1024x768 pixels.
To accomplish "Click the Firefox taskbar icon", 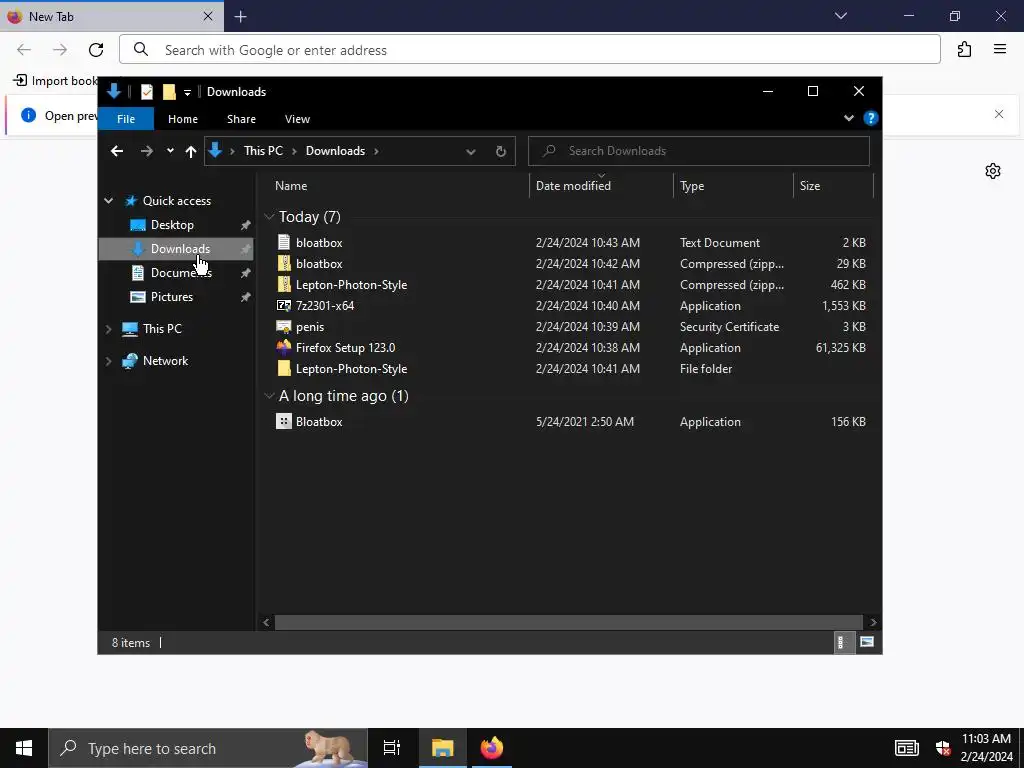I will pyautogui.click(x=492, y=748).
